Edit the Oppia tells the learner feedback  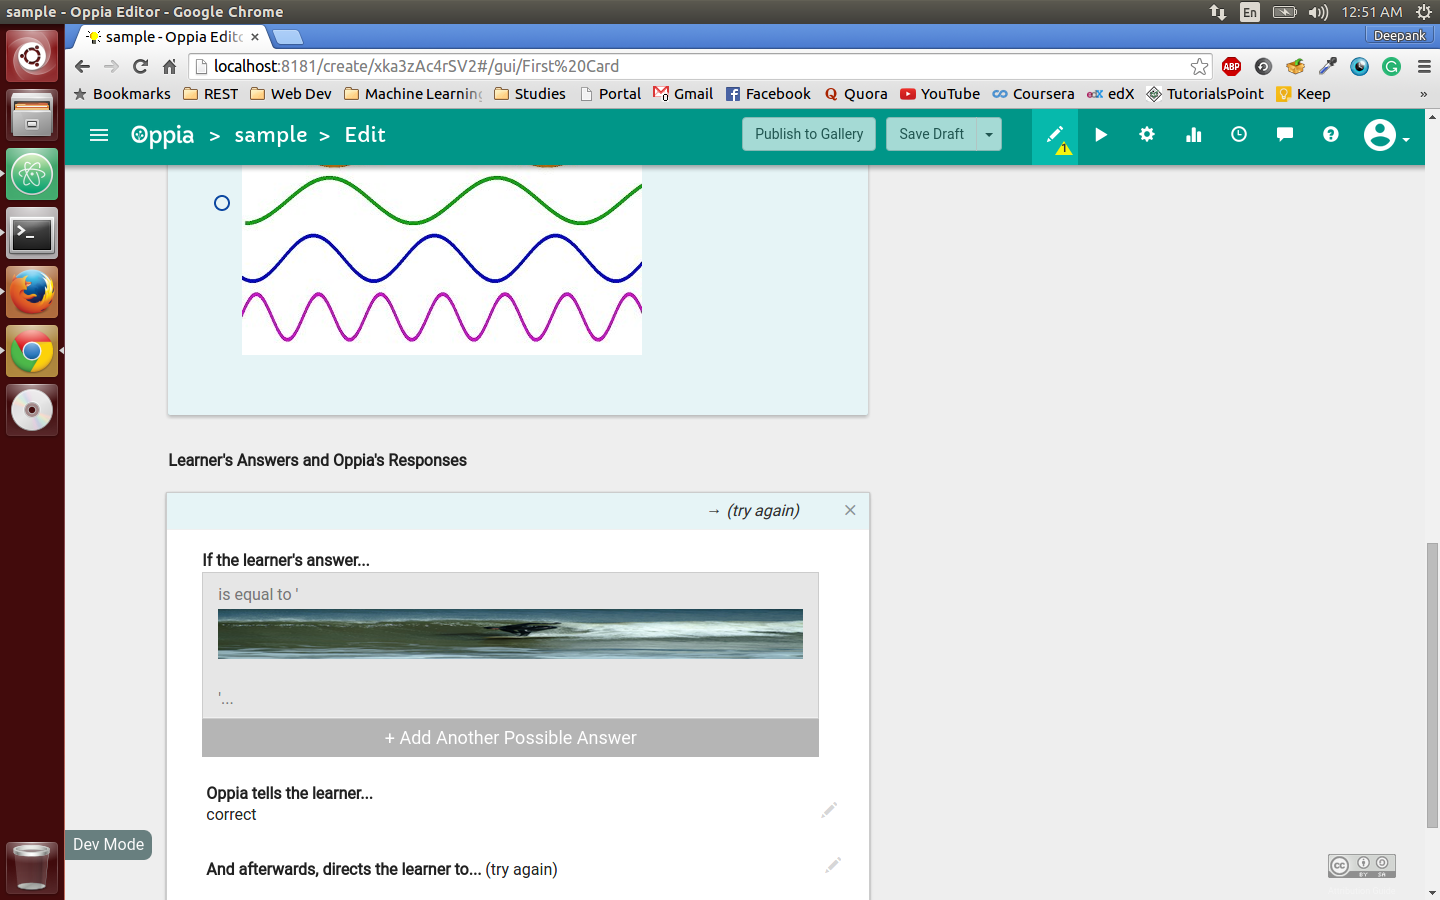[829, 809]
